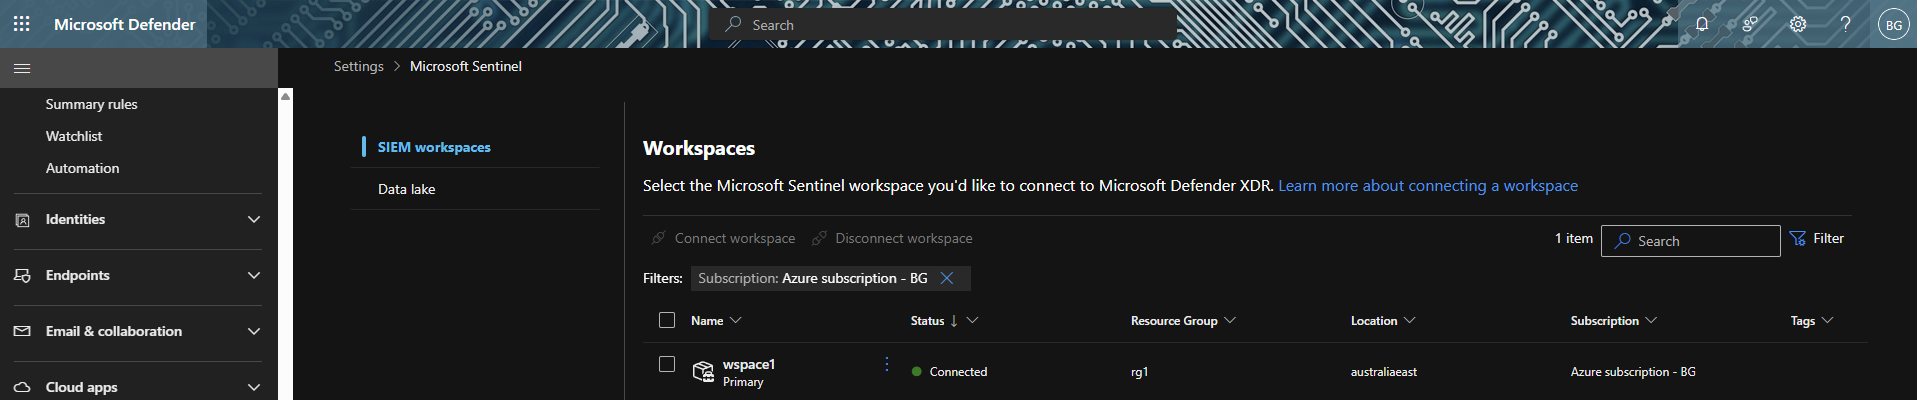Image resolution: width=1917 pixels, height=400 pixels.
Task: Follow Learn more about connecting a workspace
Action: click(1427, 186)
